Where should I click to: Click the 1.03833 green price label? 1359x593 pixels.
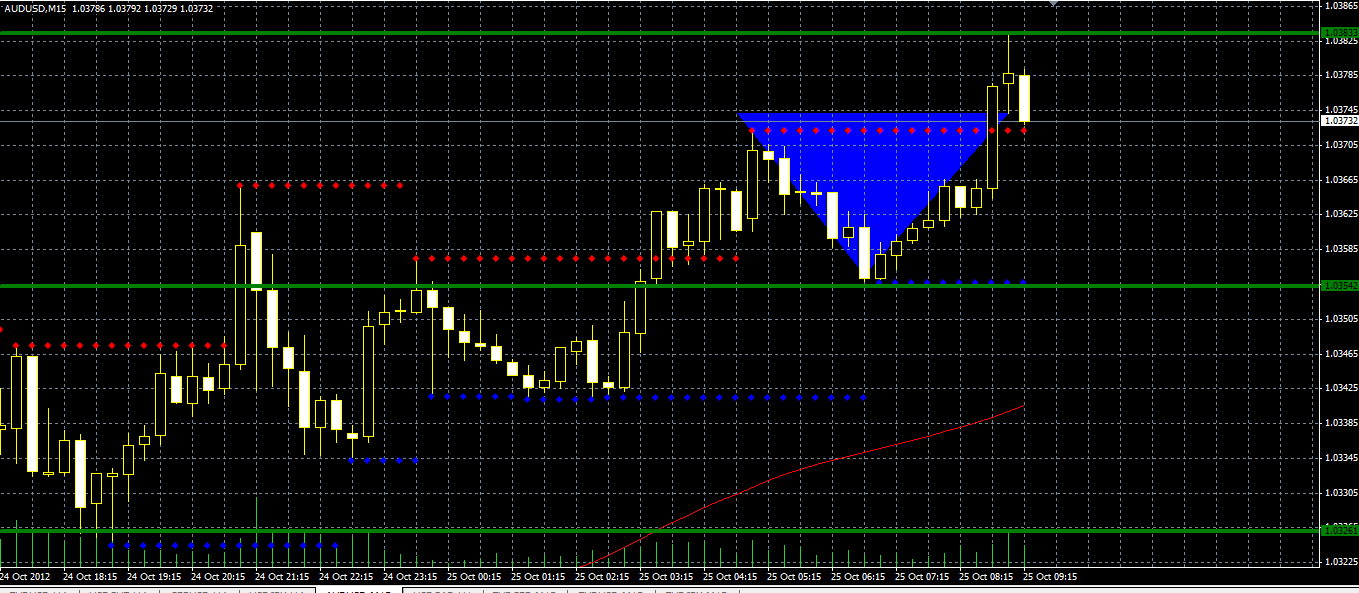click(x=1340, y=33)
